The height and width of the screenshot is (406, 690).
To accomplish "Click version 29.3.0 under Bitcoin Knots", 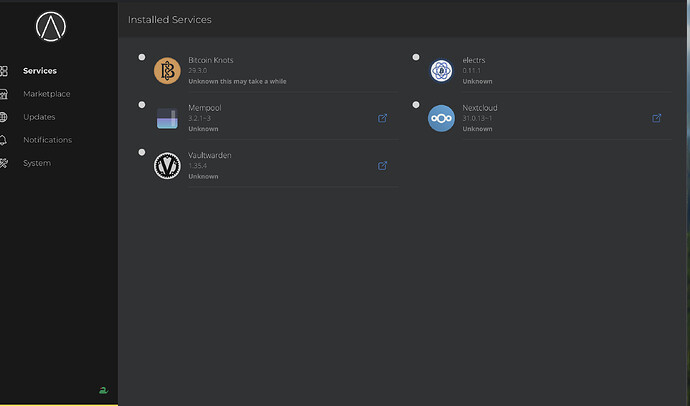I will [x=198, y=70].
